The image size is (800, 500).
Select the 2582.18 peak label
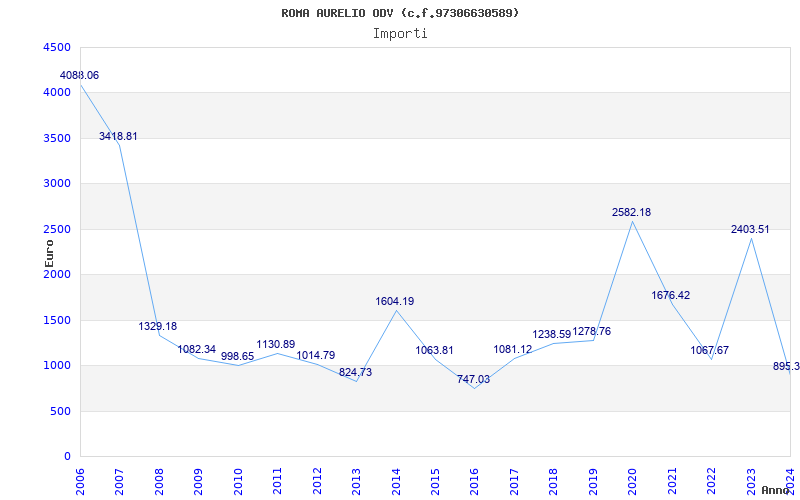[x=631, y=212]
